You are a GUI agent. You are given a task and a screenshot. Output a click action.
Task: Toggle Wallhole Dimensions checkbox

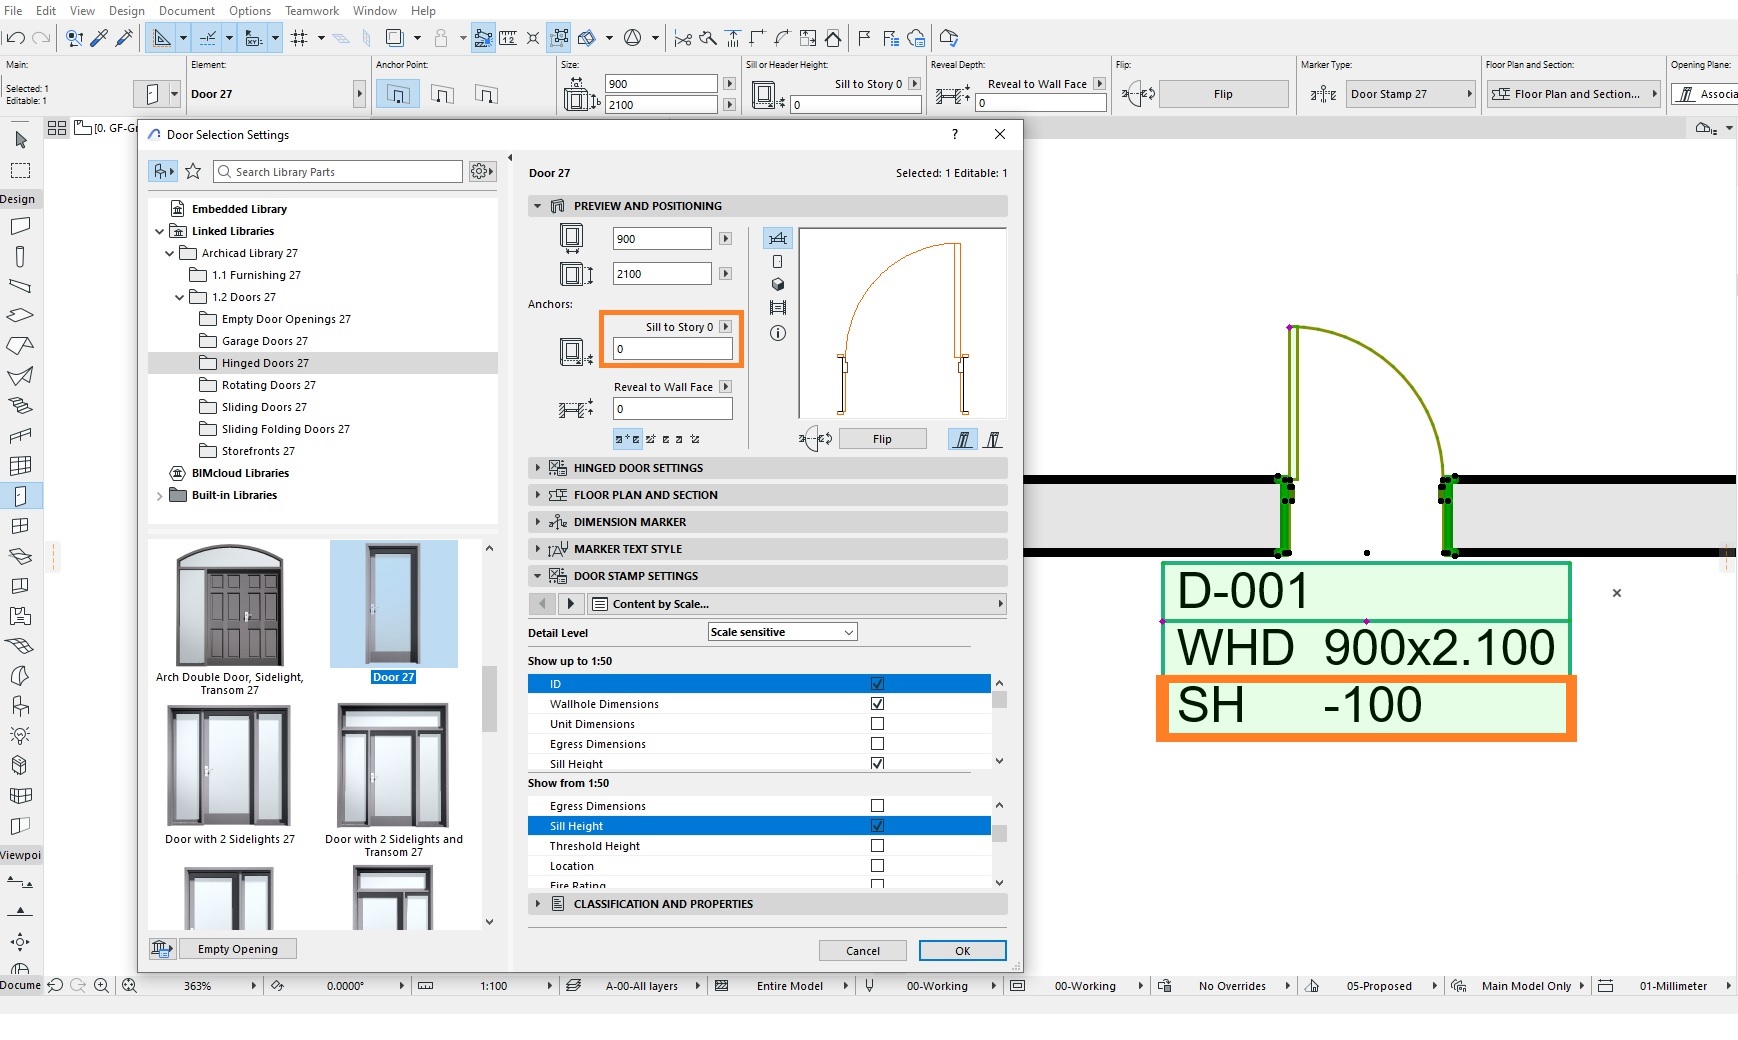click(877, 704)
